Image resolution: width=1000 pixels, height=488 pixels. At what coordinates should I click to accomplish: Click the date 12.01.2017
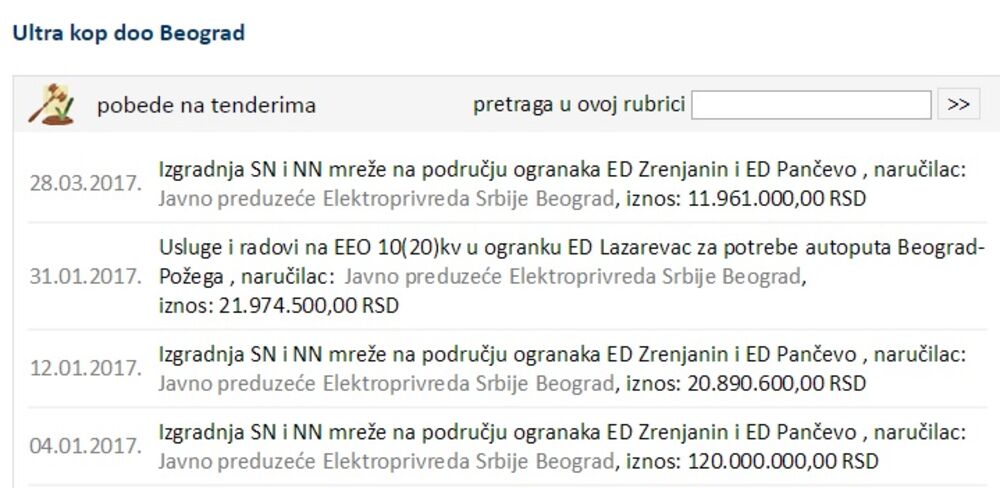85,370
